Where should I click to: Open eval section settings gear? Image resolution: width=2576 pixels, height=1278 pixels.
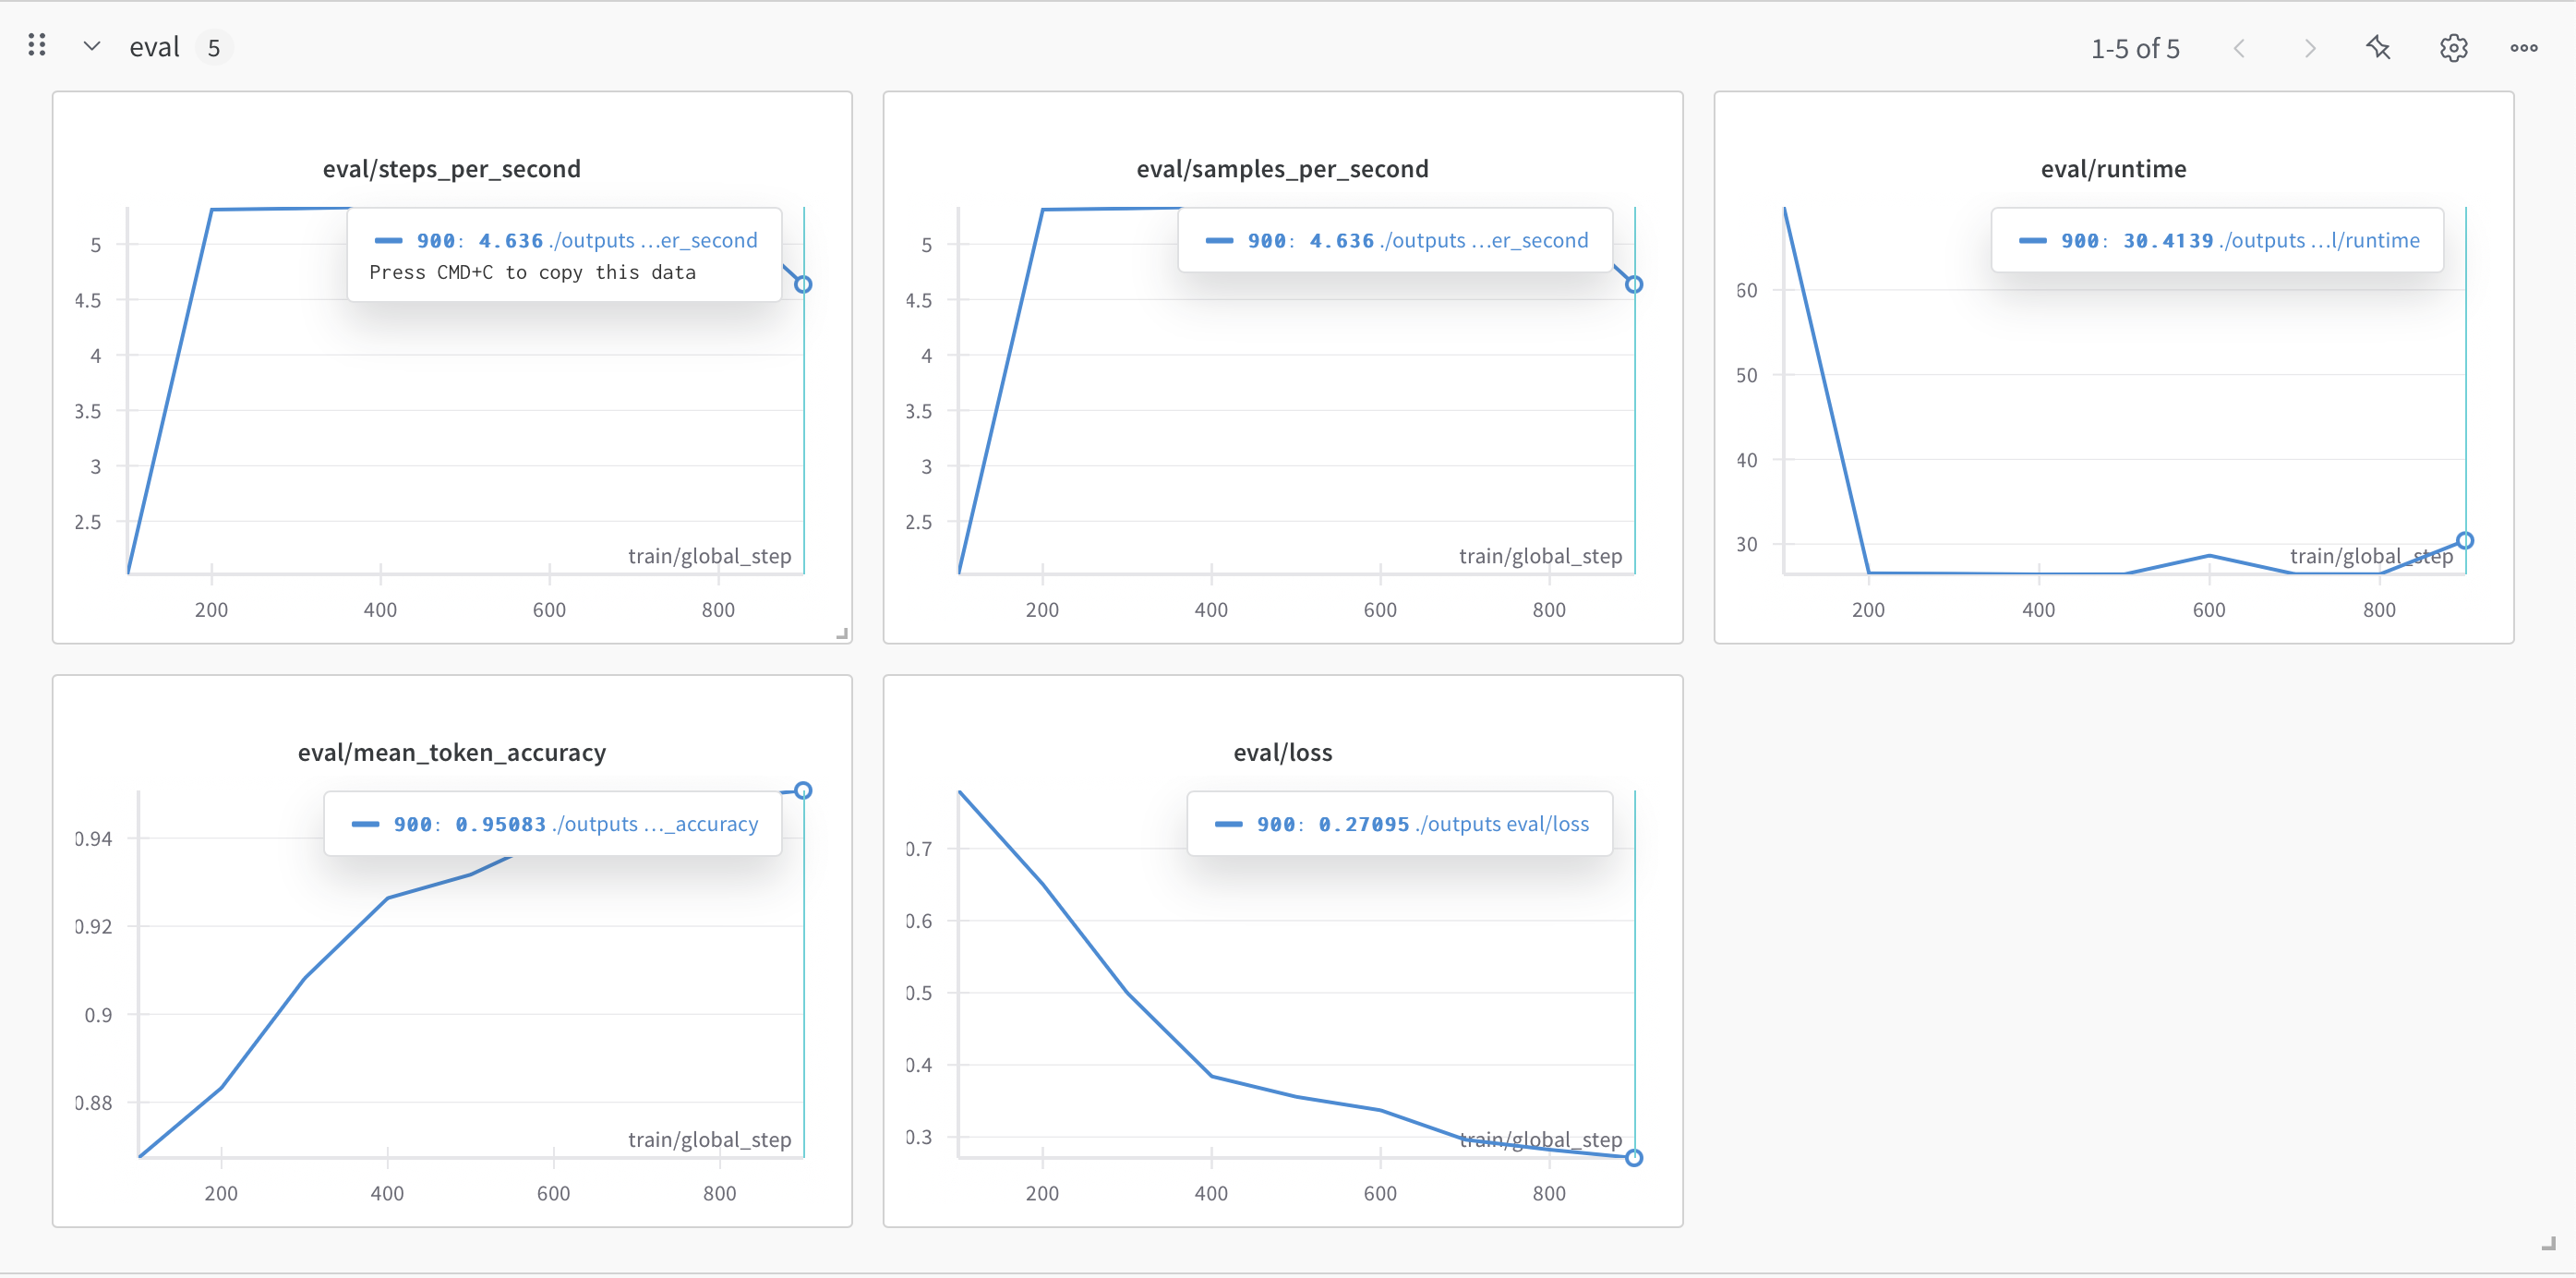click(x=2452, y=48)
